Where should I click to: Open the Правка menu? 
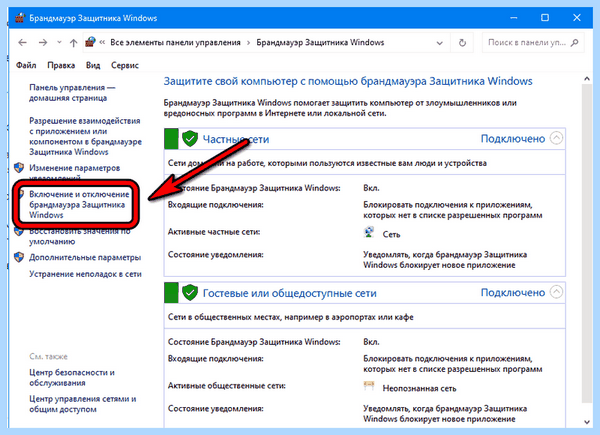tap(61, 65)
